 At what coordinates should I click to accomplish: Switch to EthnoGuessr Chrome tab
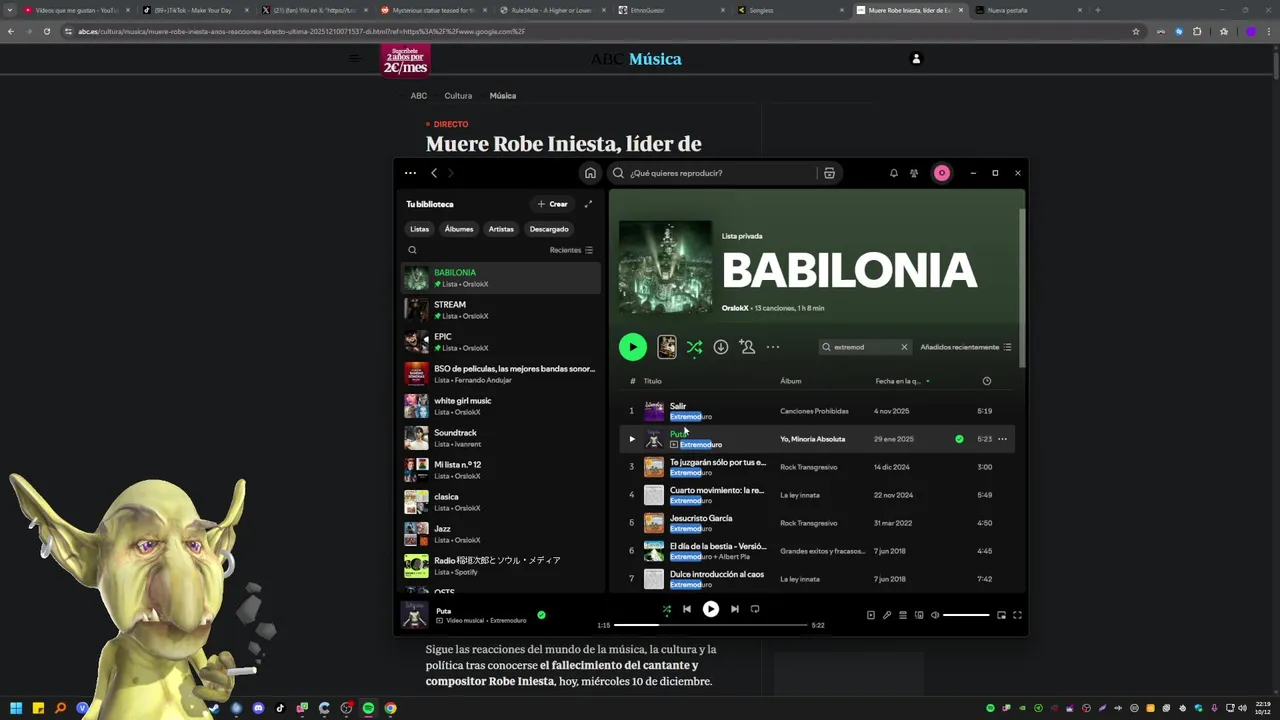[672, 10]
